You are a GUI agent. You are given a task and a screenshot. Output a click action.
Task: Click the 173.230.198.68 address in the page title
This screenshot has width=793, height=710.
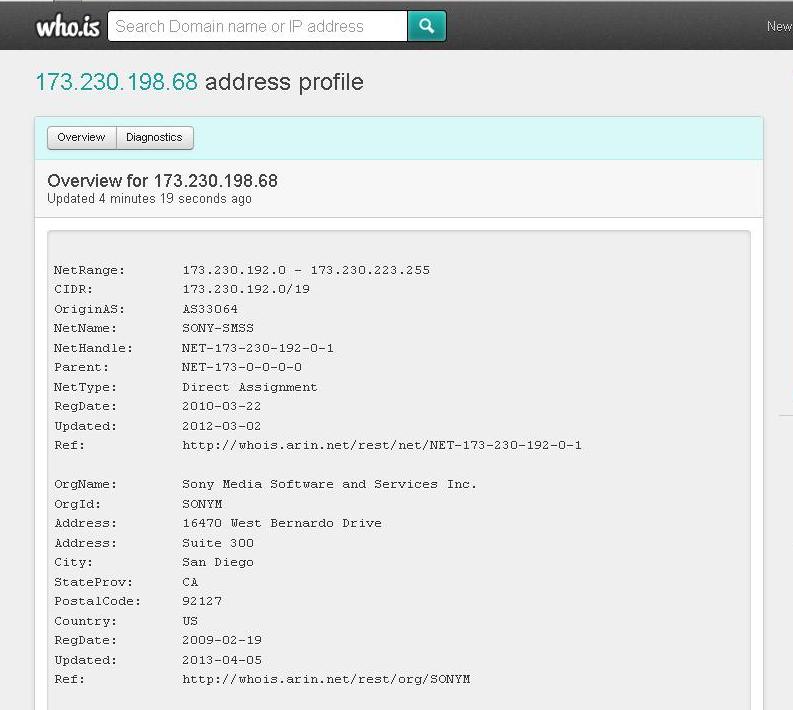[116, 82]
